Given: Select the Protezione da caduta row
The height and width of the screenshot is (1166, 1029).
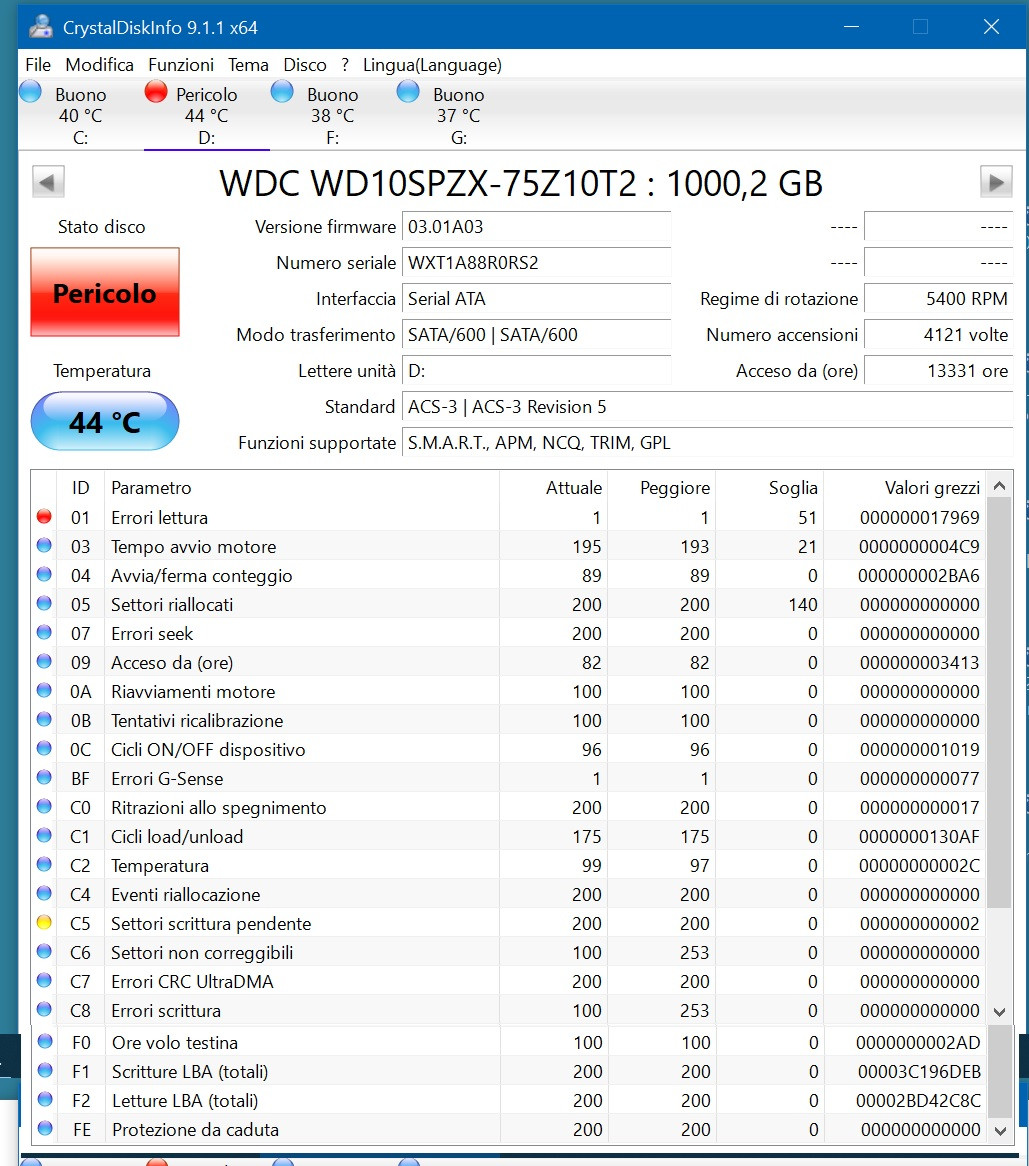Looking at the screenshot, I should (x=509, y=1130).
